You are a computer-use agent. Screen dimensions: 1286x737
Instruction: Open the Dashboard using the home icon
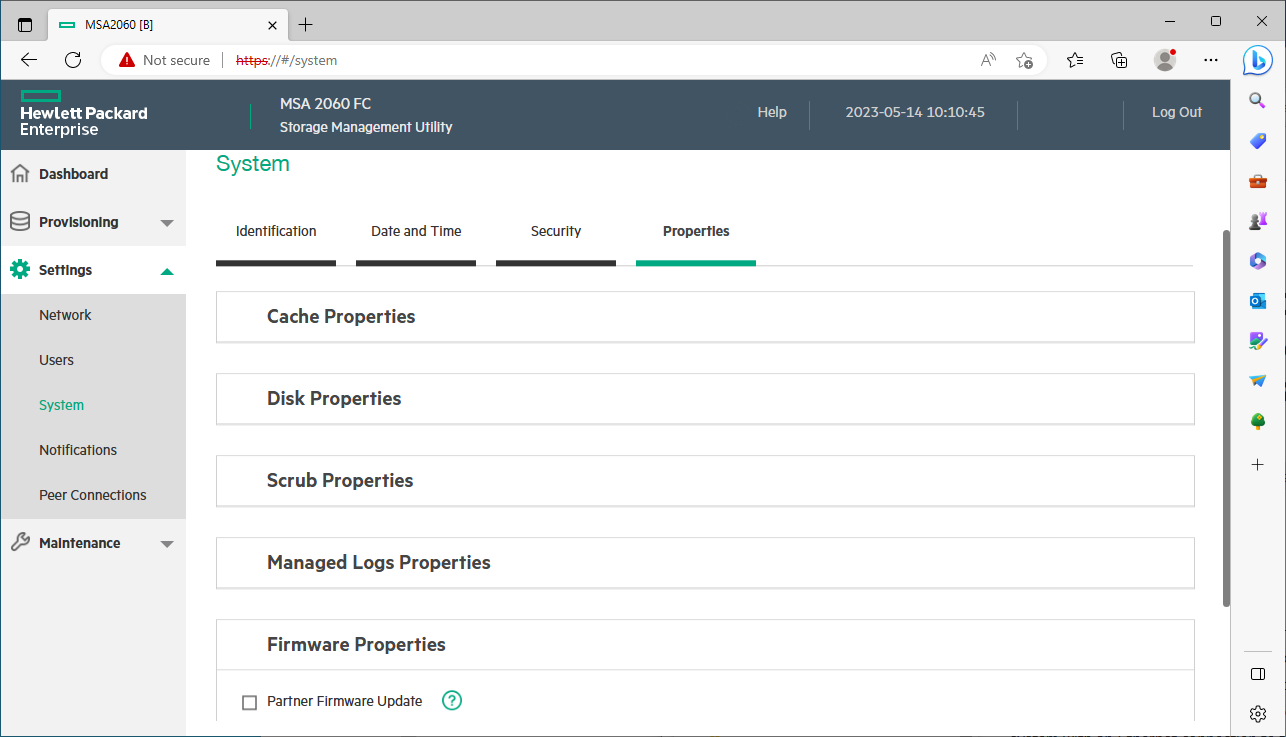[20, 173]
